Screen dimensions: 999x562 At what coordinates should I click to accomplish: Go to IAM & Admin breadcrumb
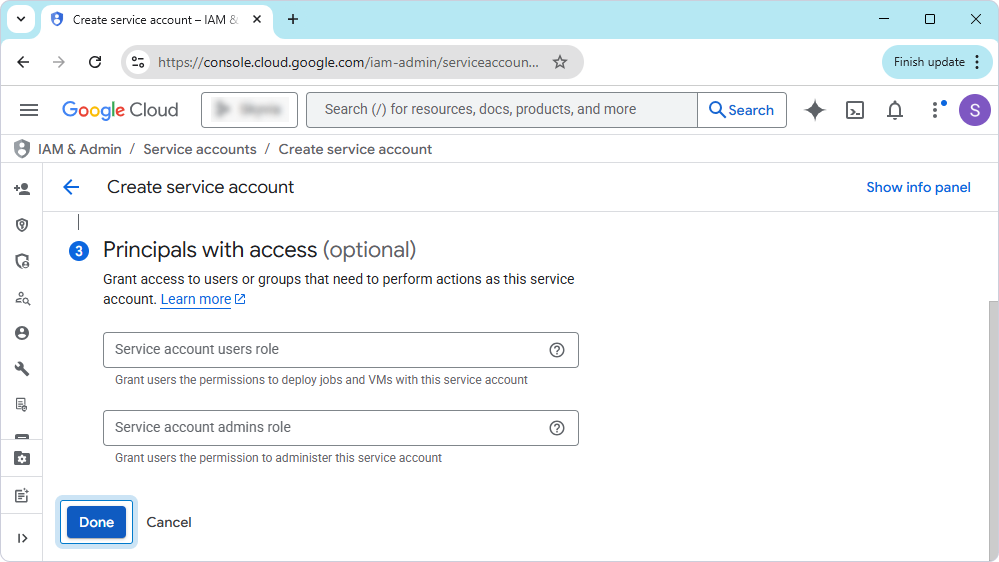(80, 149)
